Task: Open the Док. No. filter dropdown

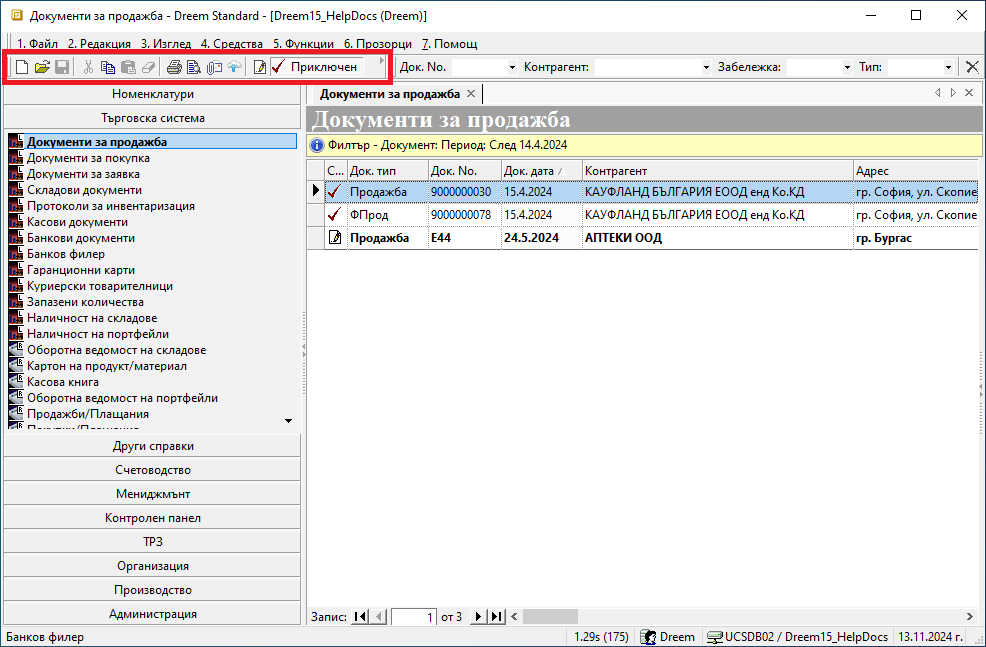Action: click(512, 67)
